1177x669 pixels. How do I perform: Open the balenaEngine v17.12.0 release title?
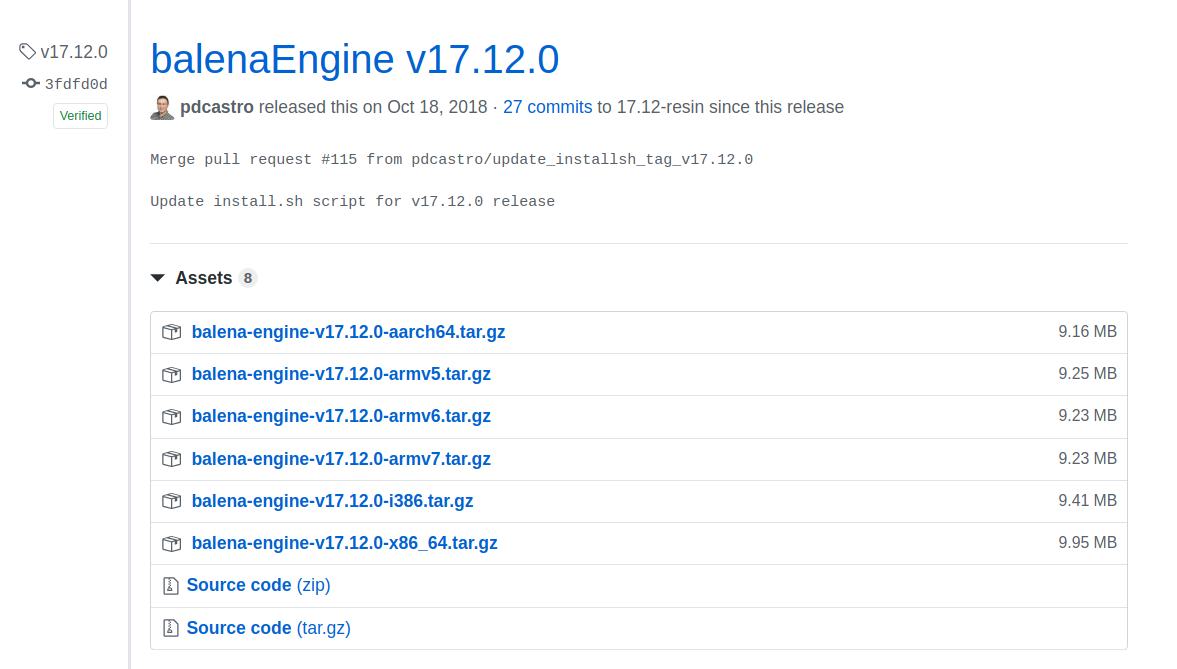(x=354, y=59)
